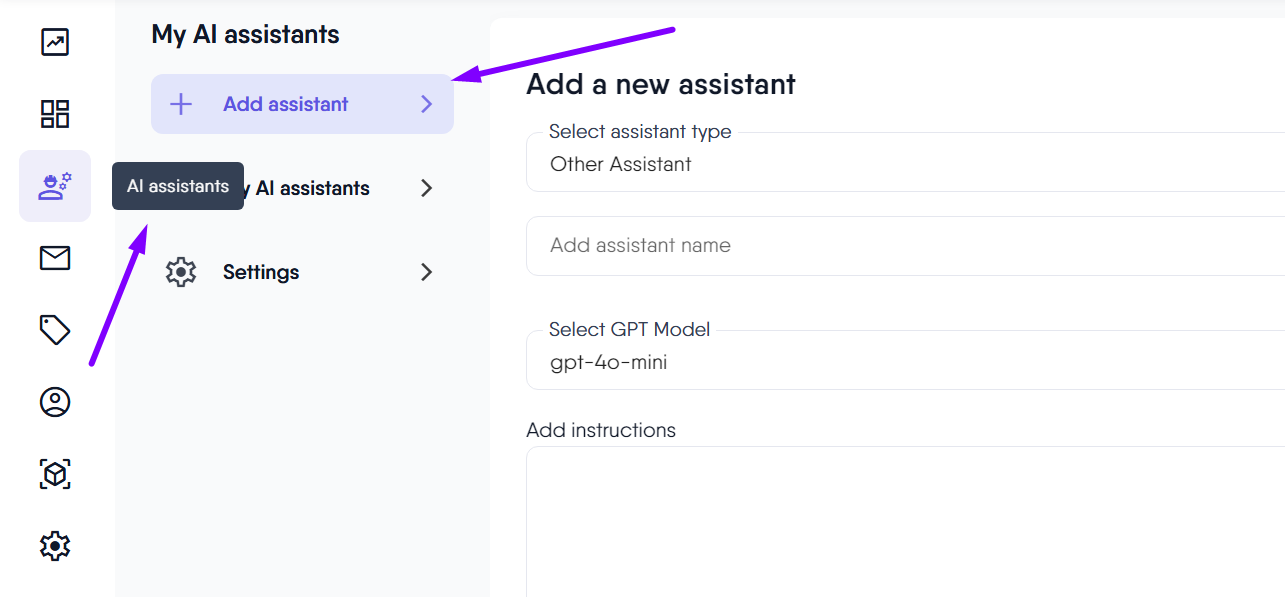Click the plus icon beside Add assistant
The width and height of the screenshot is (1285, 597).
point(181,104)
